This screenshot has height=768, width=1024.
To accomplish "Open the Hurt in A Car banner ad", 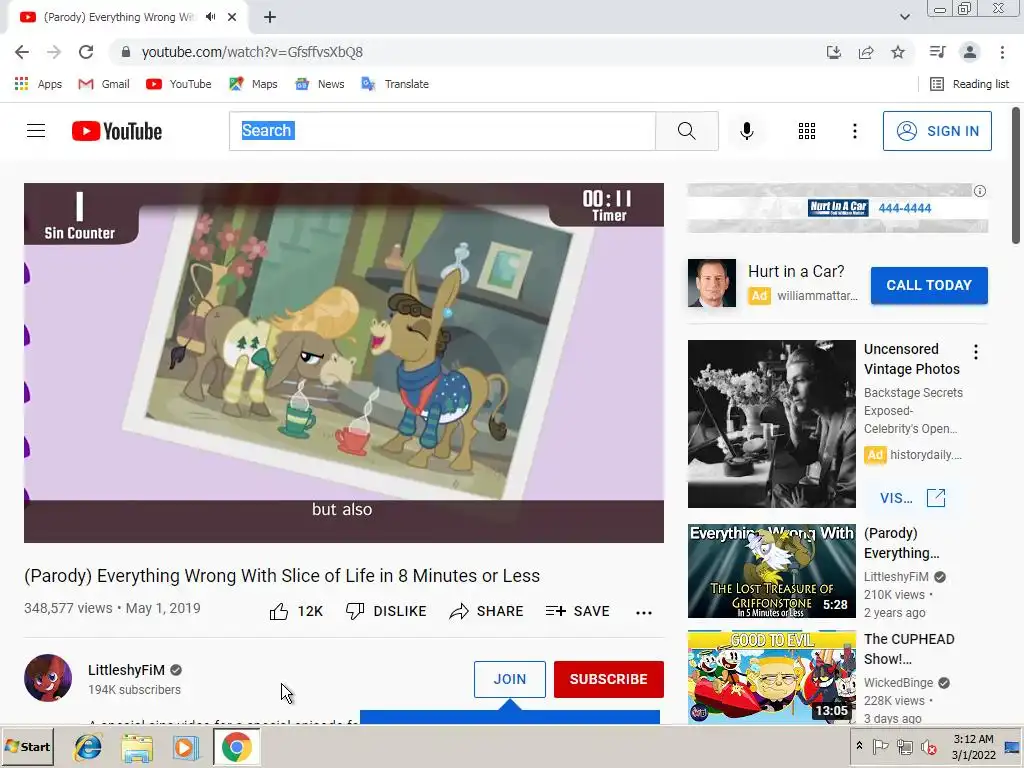I will tap(838, 208).
